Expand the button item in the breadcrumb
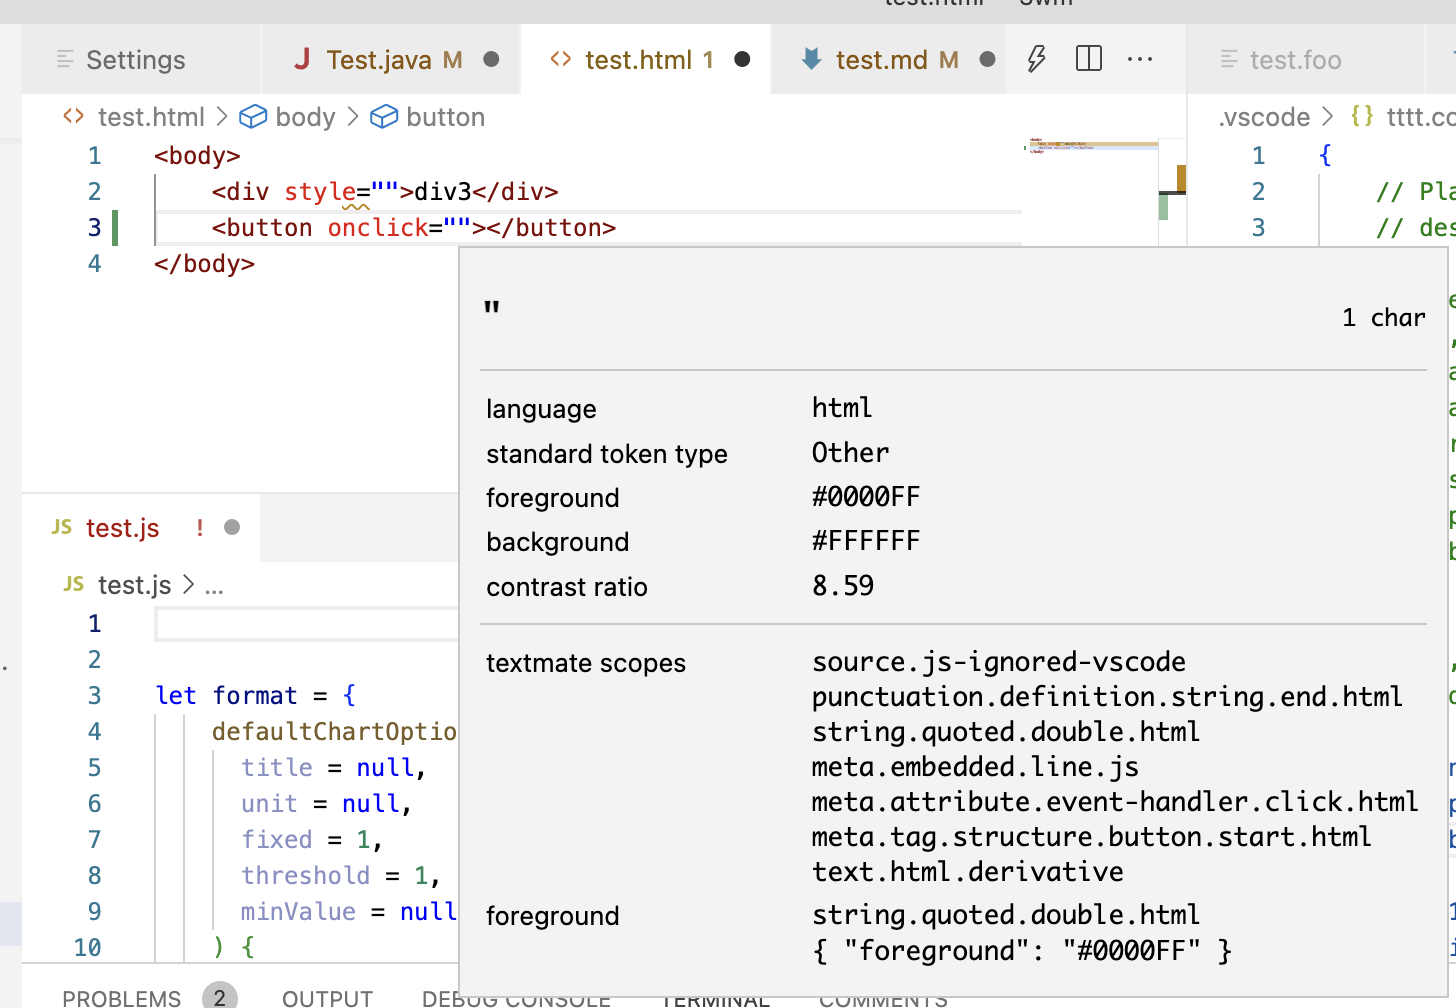This screenshot has width=1456, height=1008. pos(446,117)
